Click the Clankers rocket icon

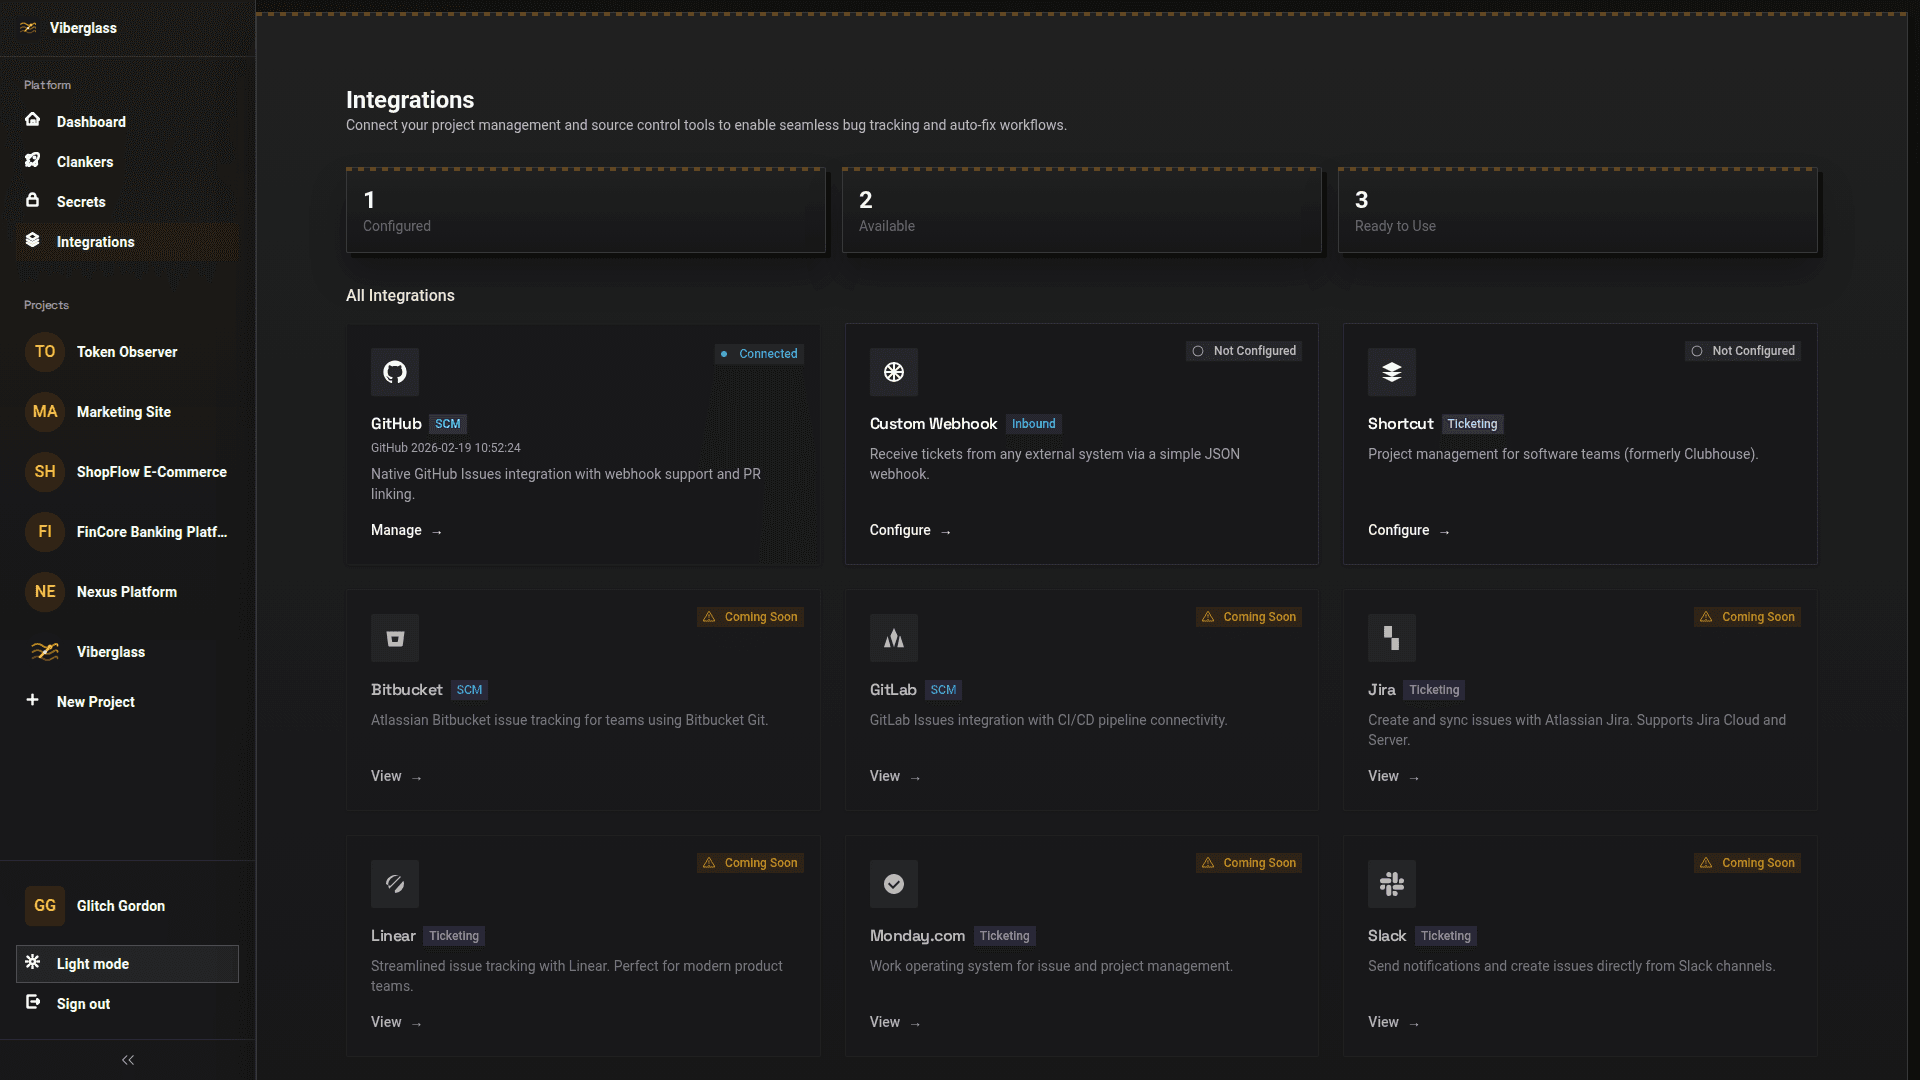click(x=33, y=160)
